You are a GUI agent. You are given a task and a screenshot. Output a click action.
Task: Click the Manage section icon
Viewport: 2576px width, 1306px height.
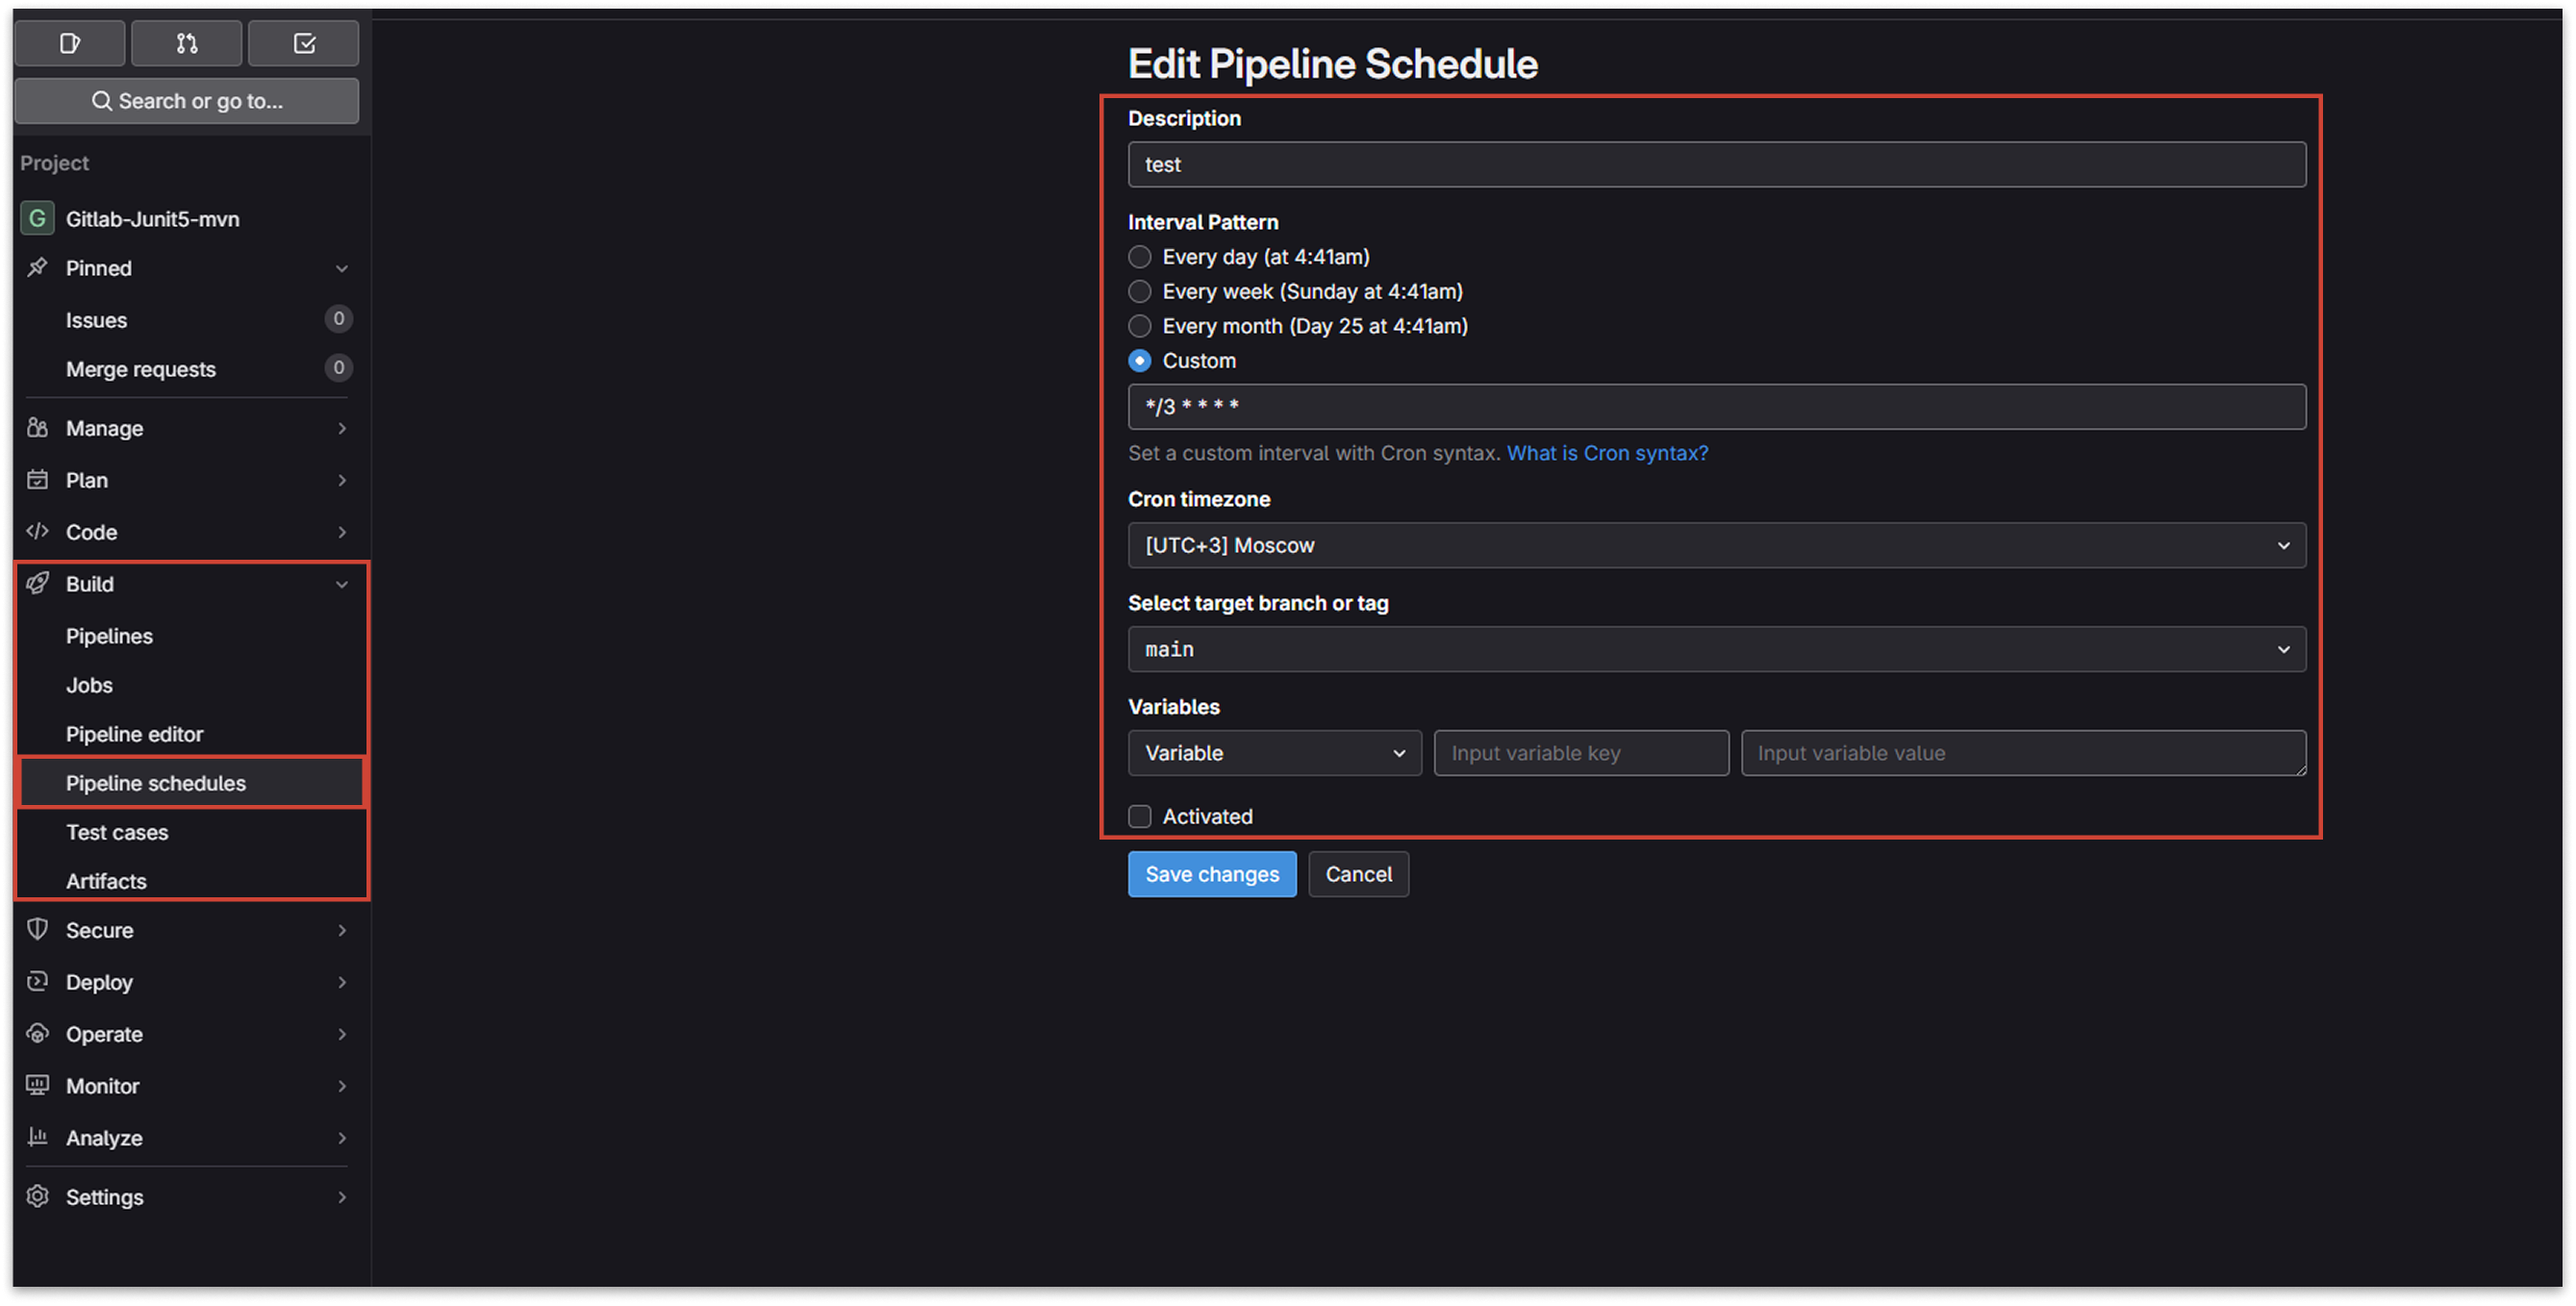pos(38,428)
